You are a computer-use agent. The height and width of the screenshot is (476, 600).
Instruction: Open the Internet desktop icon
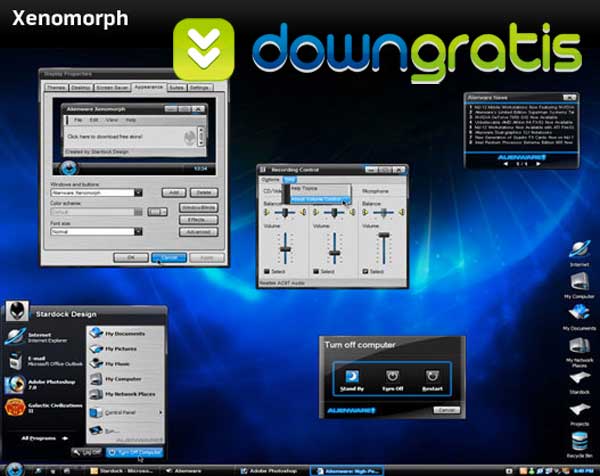click(579, 253)
